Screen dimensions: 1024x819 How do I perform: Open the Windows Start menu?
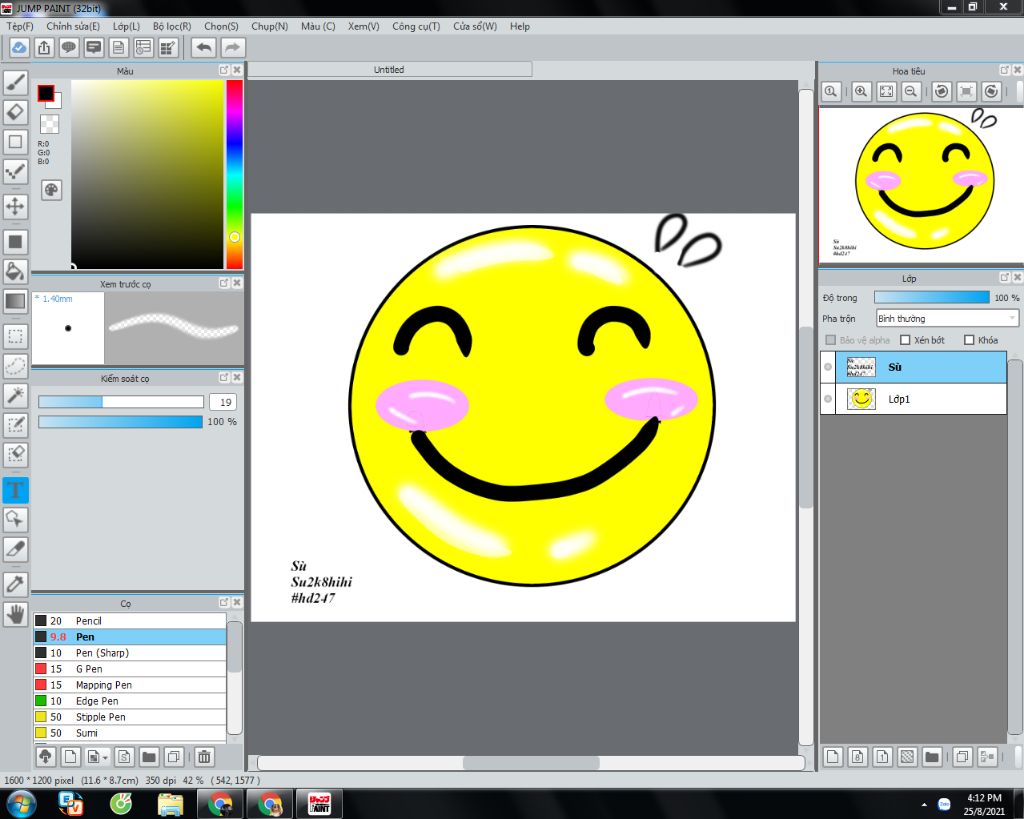(x=20, y=804)
